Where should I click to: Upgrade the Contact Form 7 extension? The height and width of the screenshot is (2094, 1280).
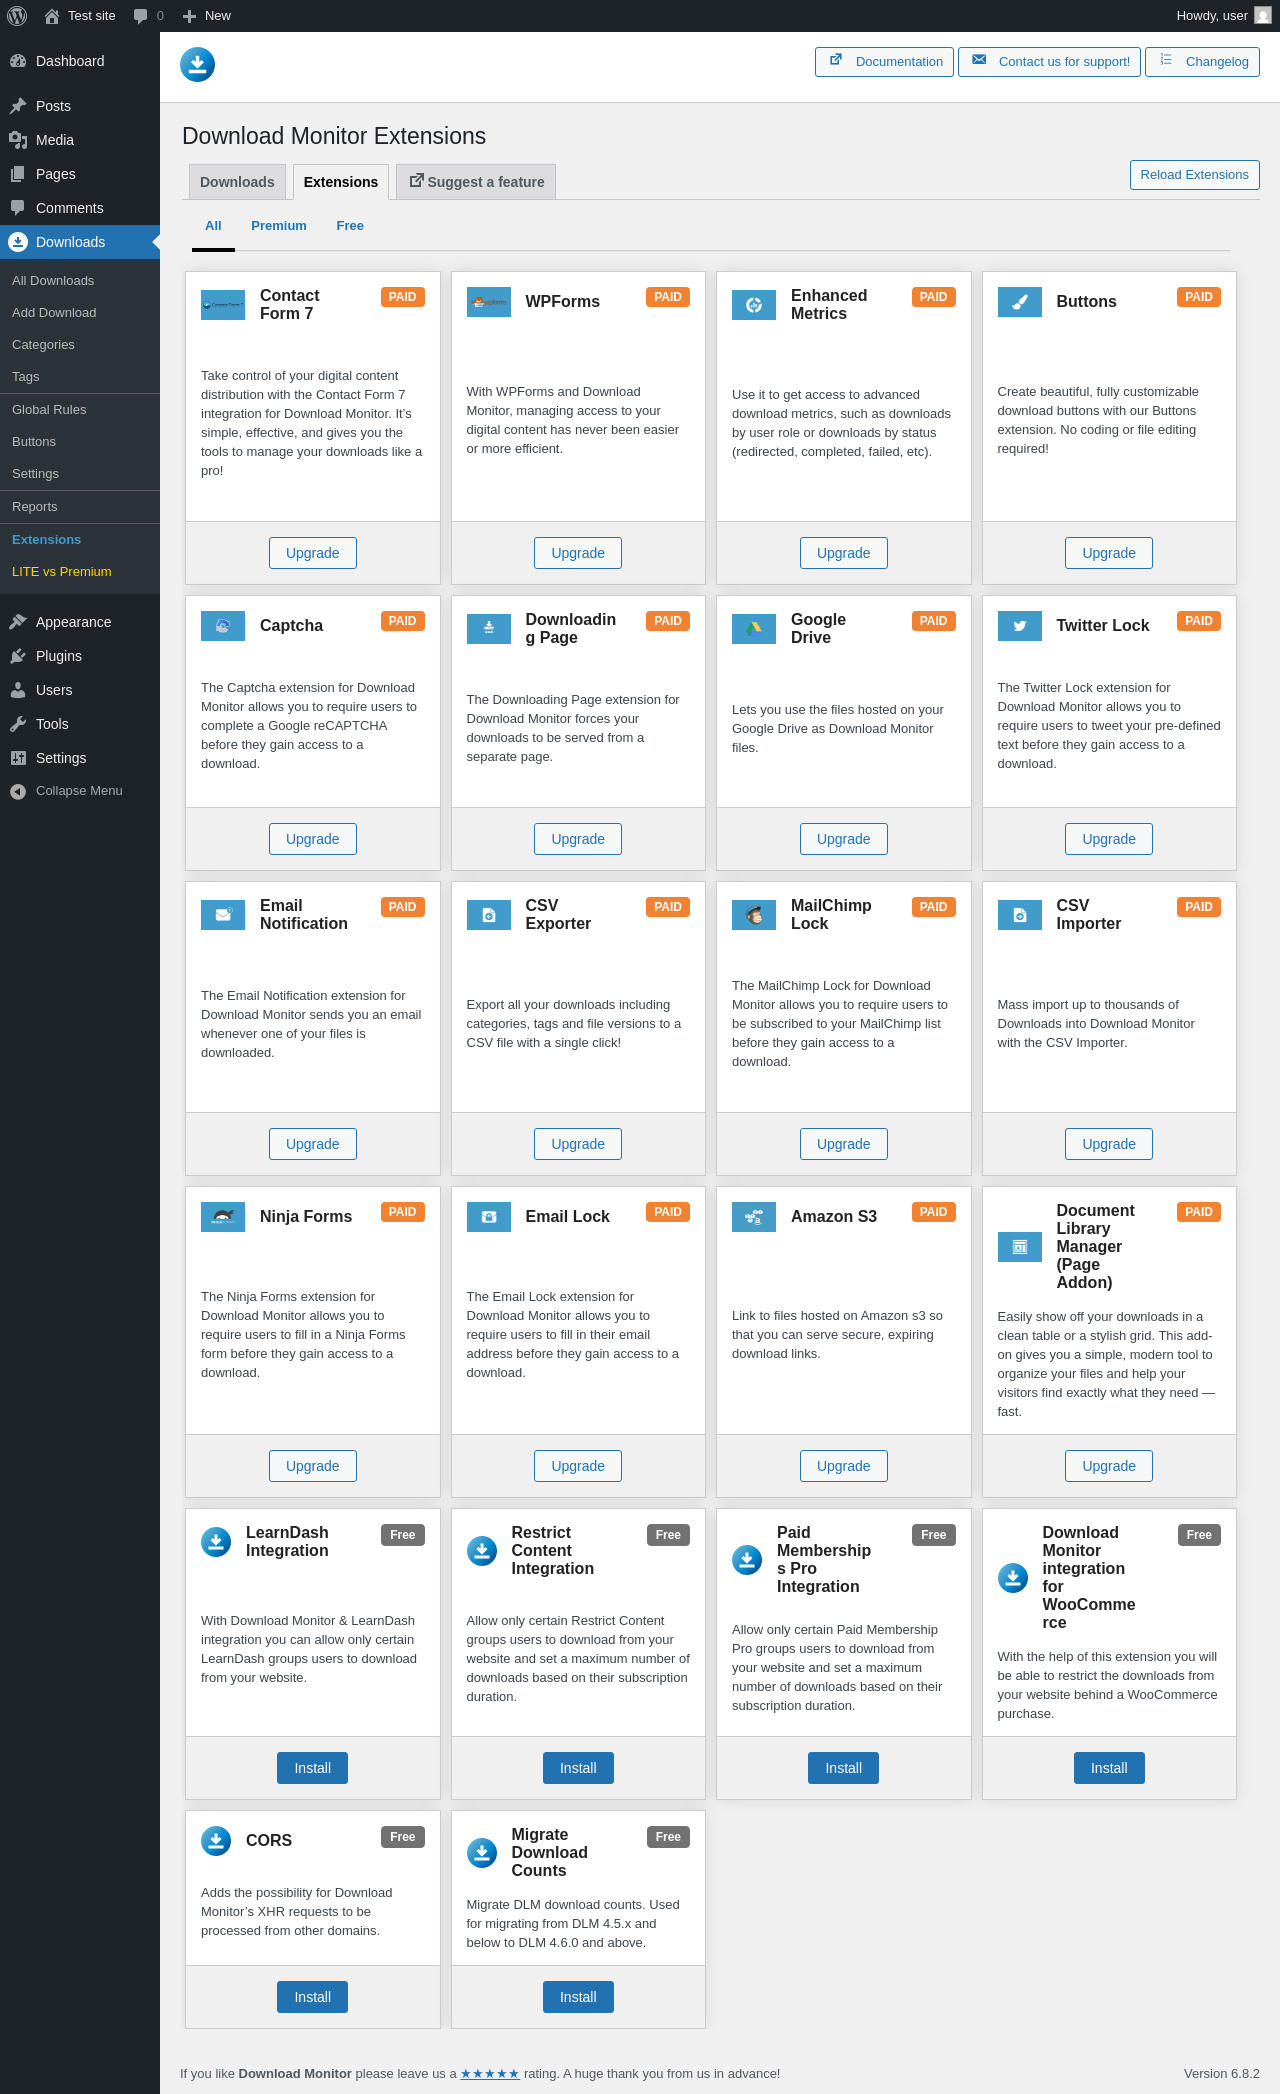[313, 553]
